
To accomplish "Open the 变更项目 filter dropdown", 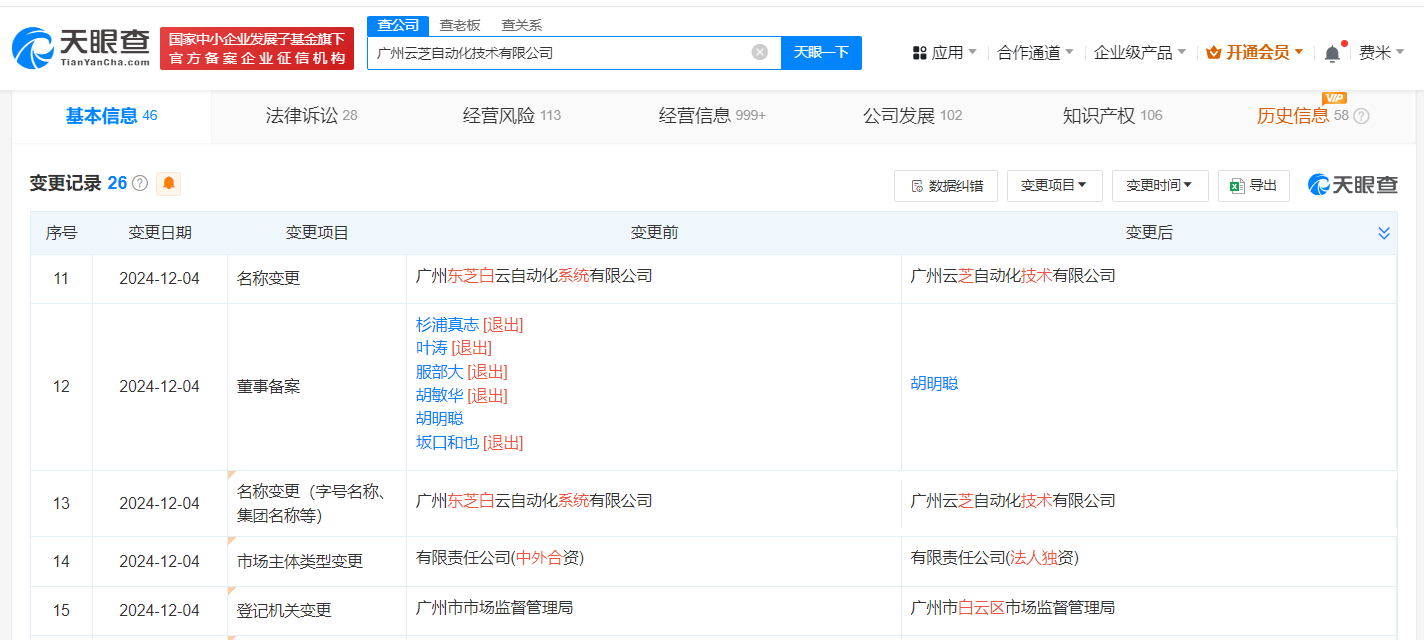I will point(1055,186).
